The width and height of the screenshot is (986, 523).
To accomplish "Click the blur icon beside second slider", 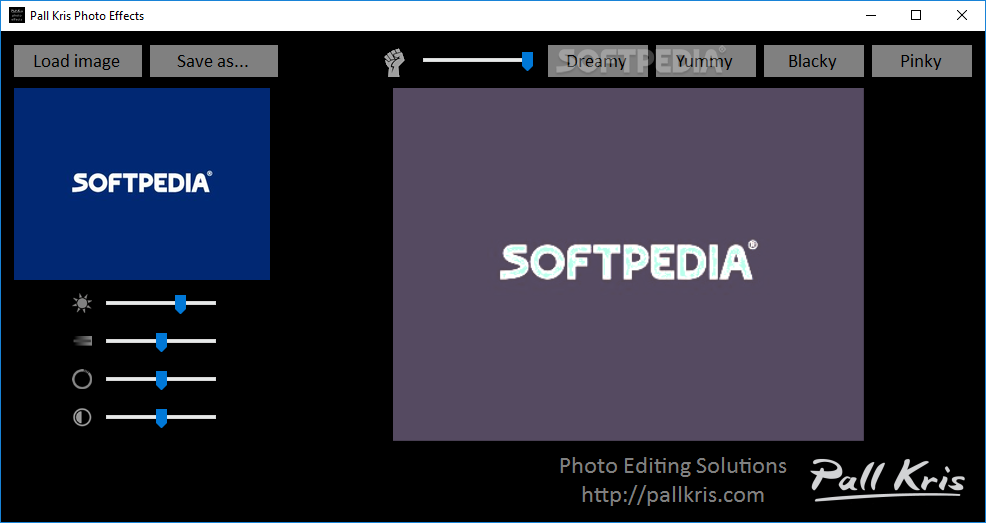I will [x=82, y=341].
